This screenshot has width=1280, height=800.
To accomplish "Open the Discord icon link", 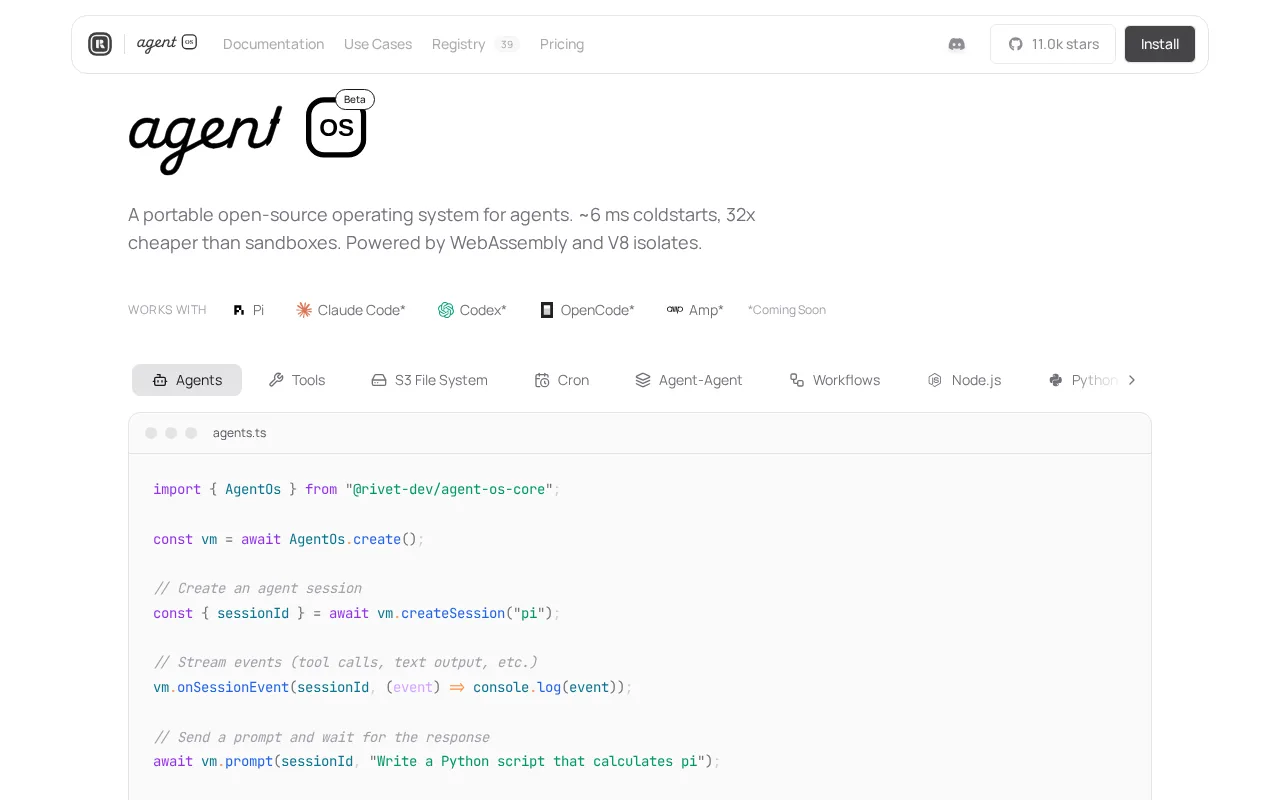I will coord(957,44).
